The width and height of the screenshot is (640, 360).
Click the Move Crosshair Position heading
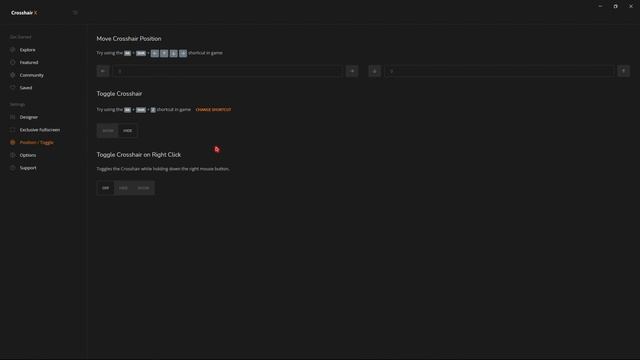coord(129,38)
